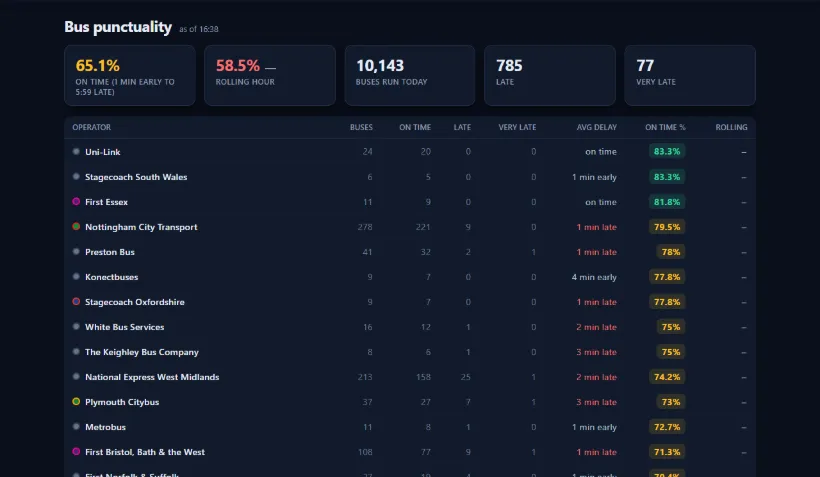Select the White Bus Services operator name
Viewport: 820px width, 477px height.
tap(124, 327)
